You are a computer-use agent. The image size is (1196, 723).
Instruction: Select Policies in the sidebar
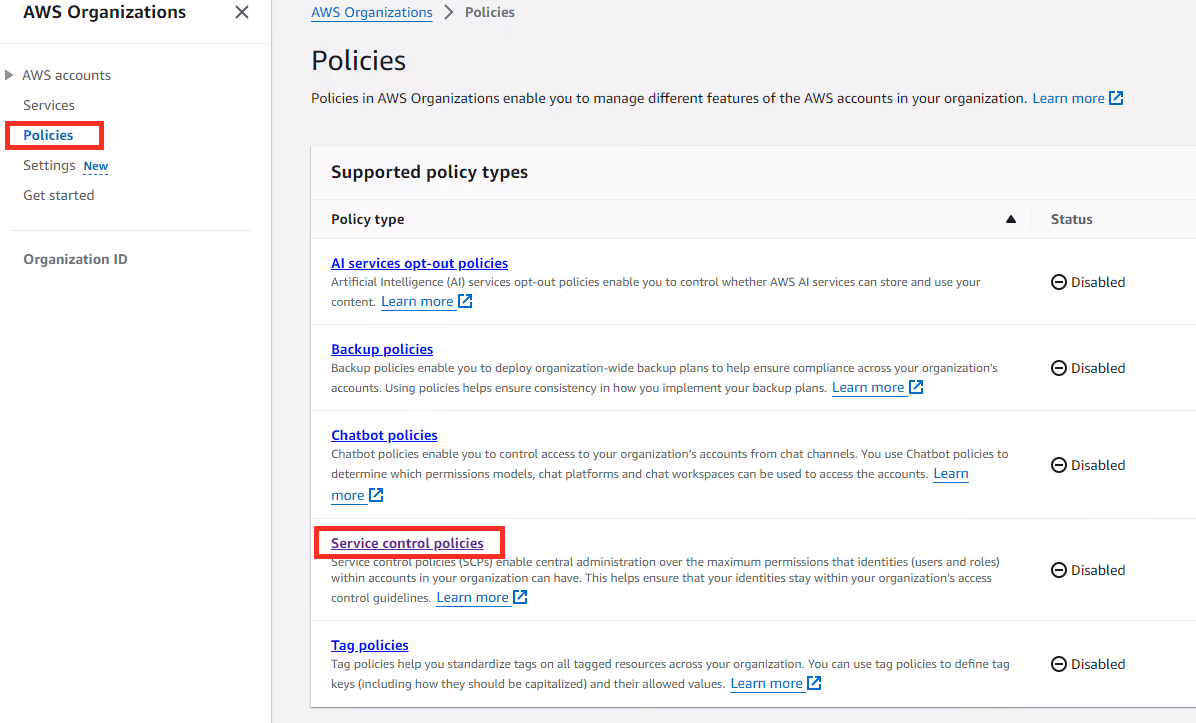click(48, 135)
